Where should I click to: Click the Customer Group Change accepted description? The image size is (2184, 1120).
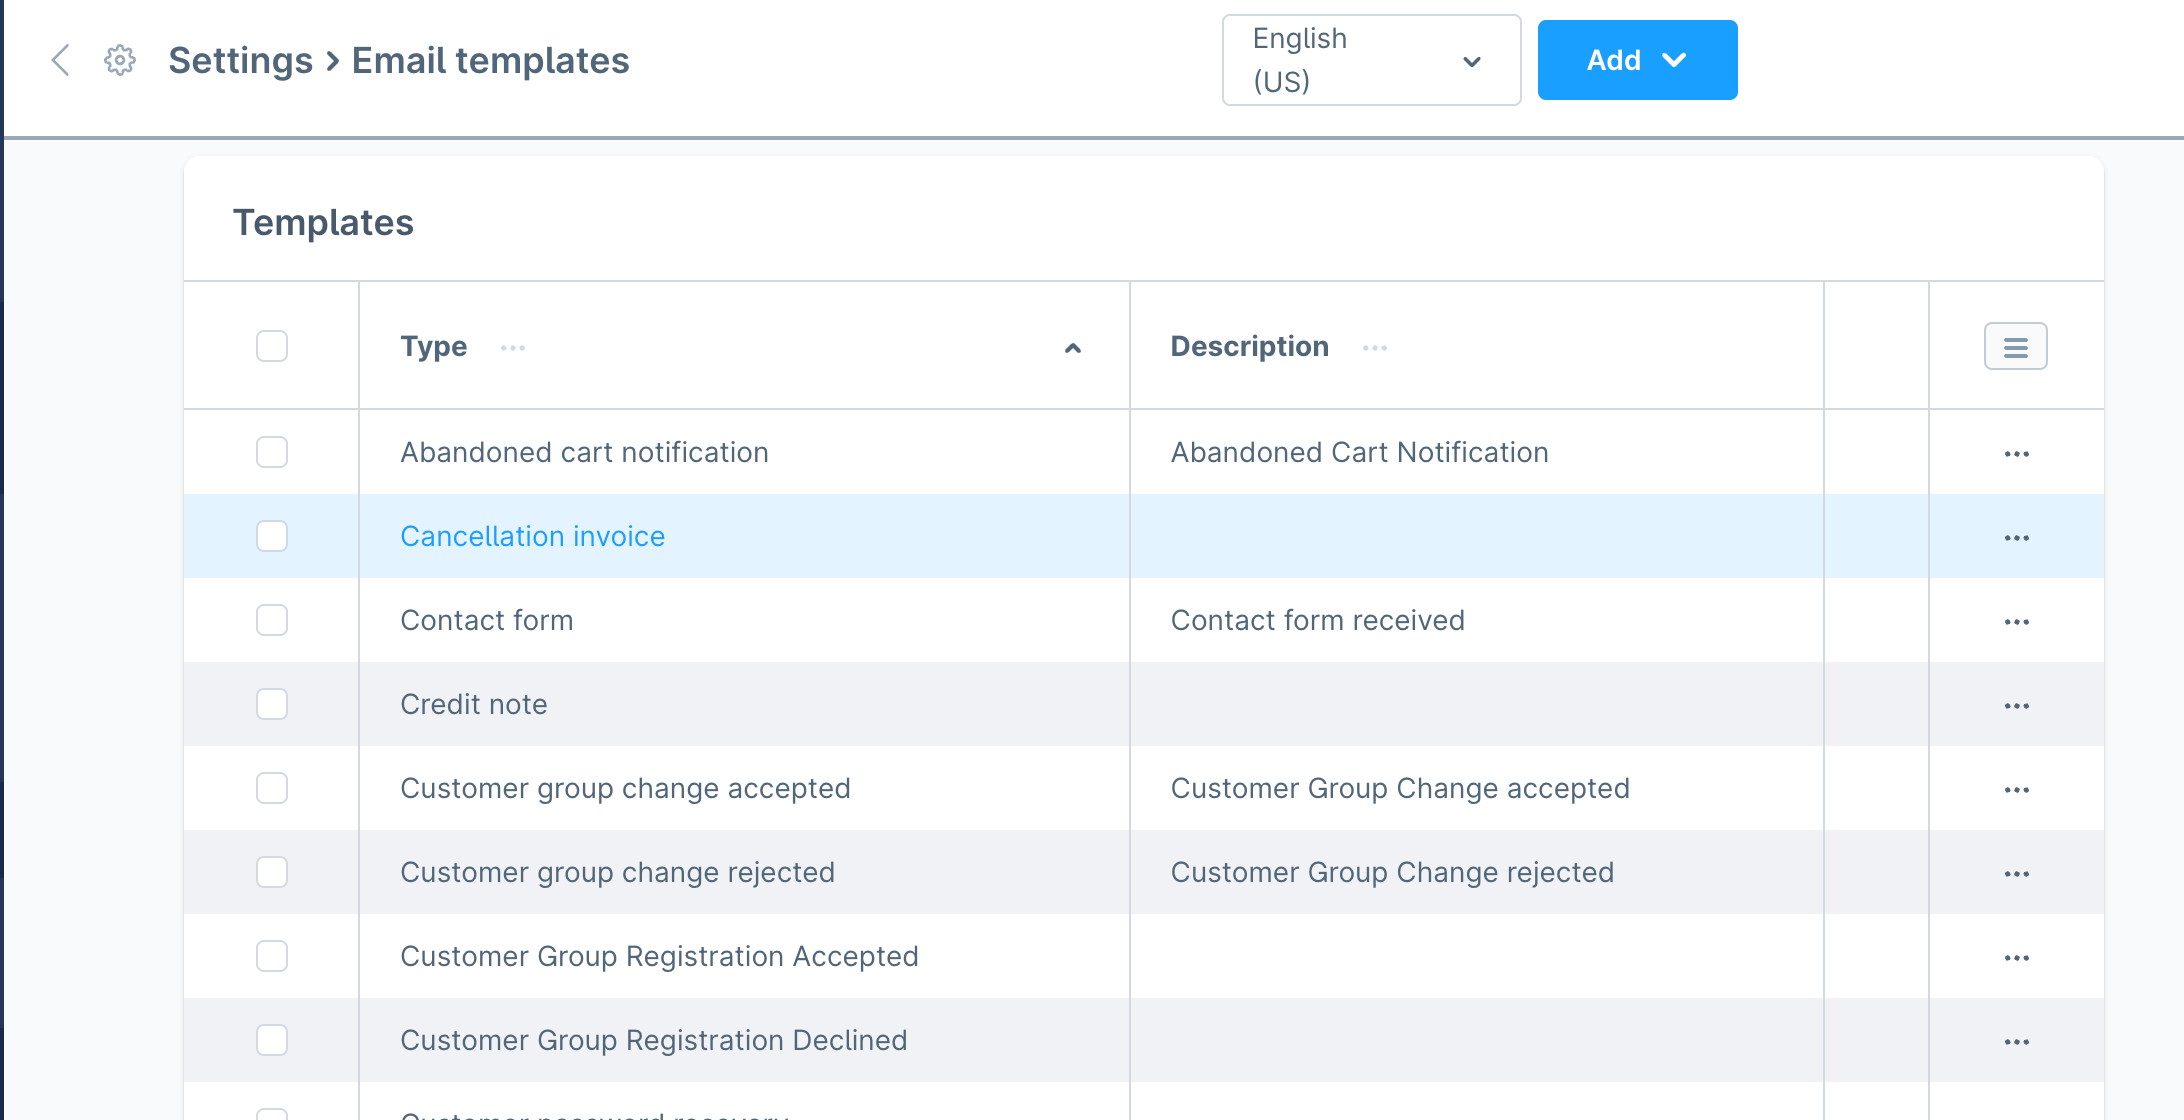[1400, 788]
